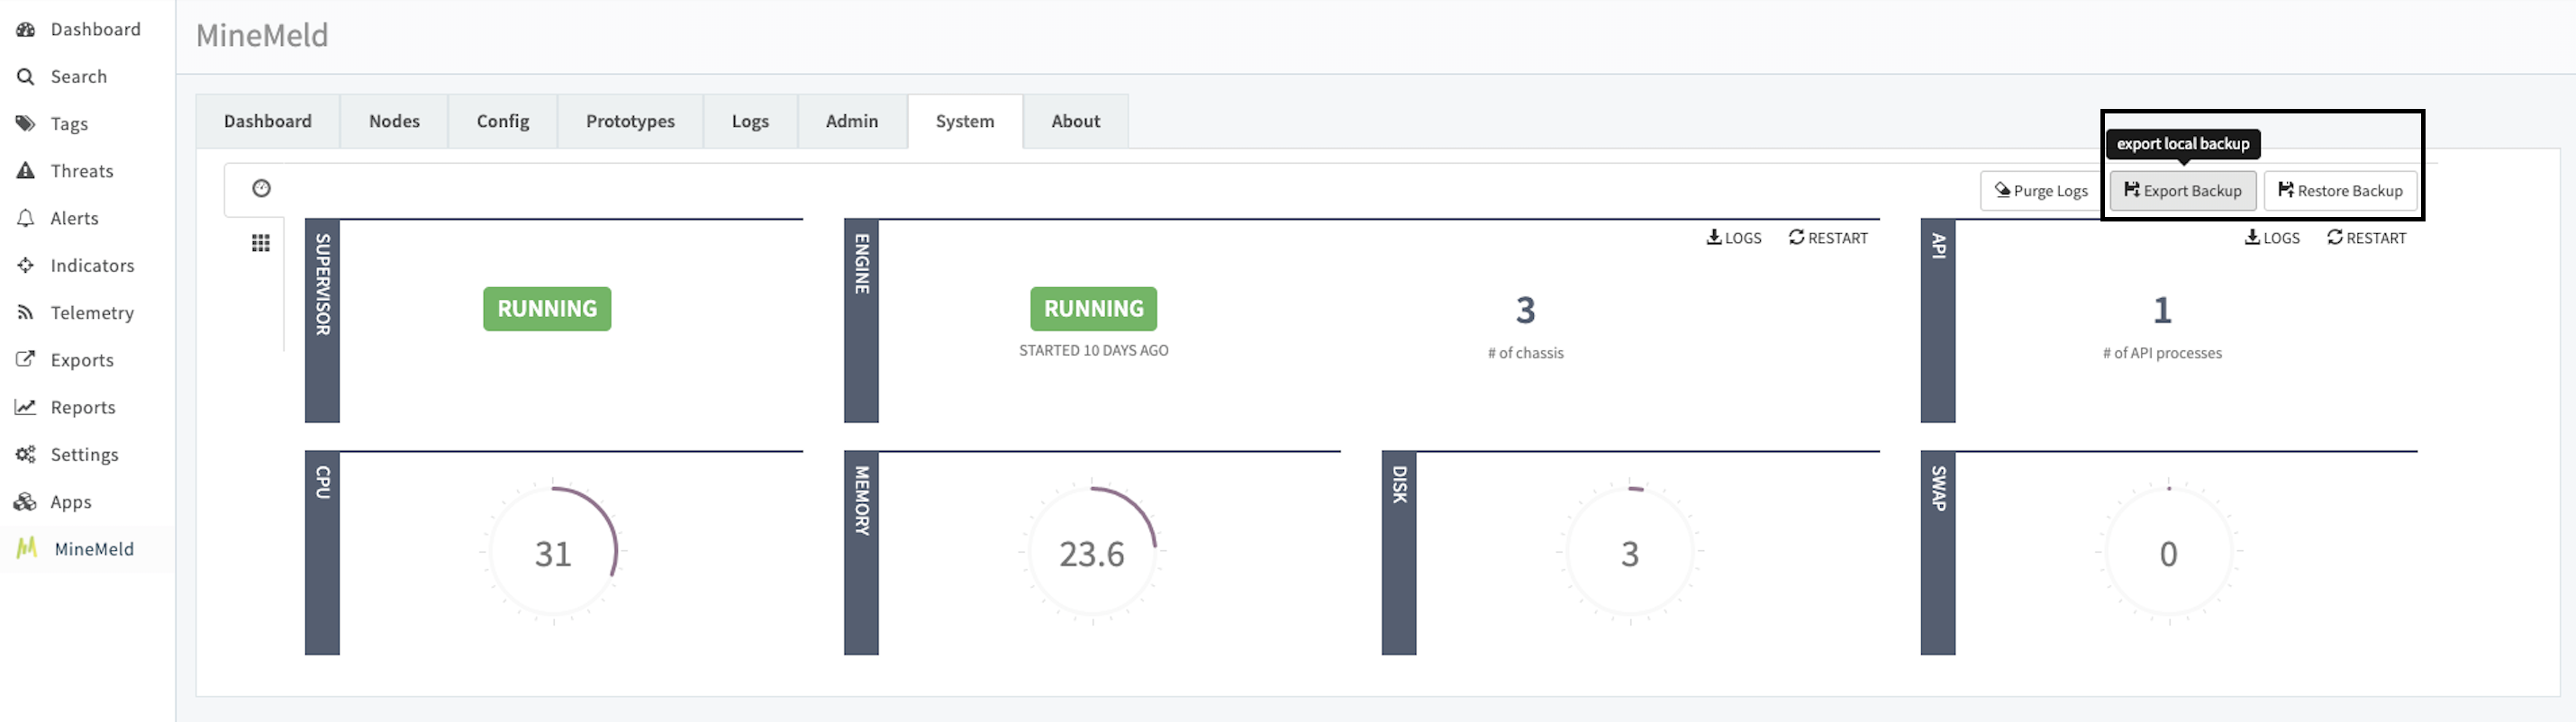The image size is (2576, 722).
Task: Click the MineMeld page title
Action: 262,35
